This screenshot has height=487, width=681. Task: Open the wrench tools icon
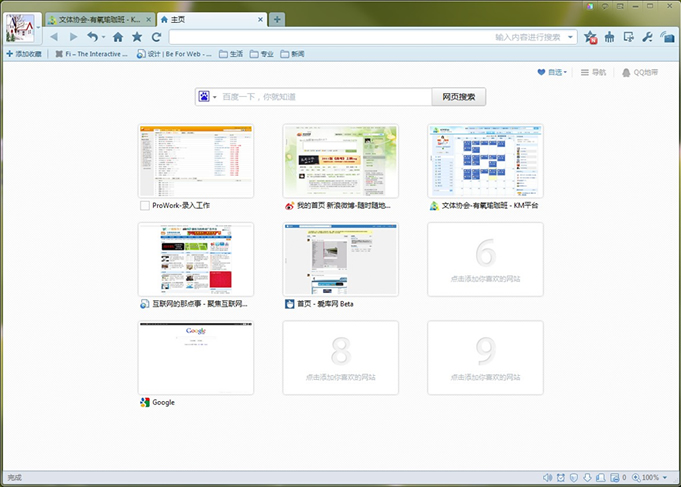pyautogui.click(x=646, y=37)
